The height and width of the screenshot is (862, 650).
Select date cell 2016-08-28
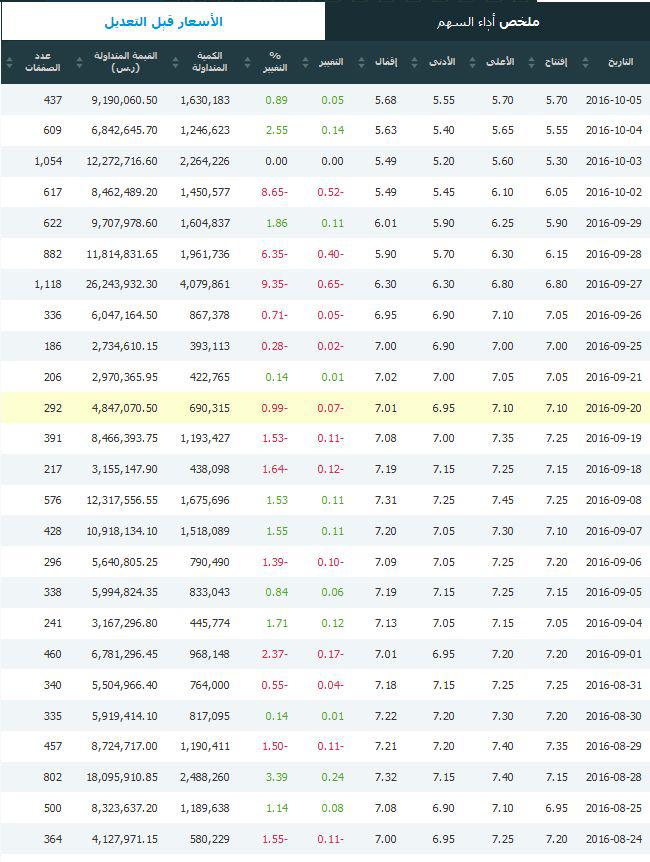point(614,777)
